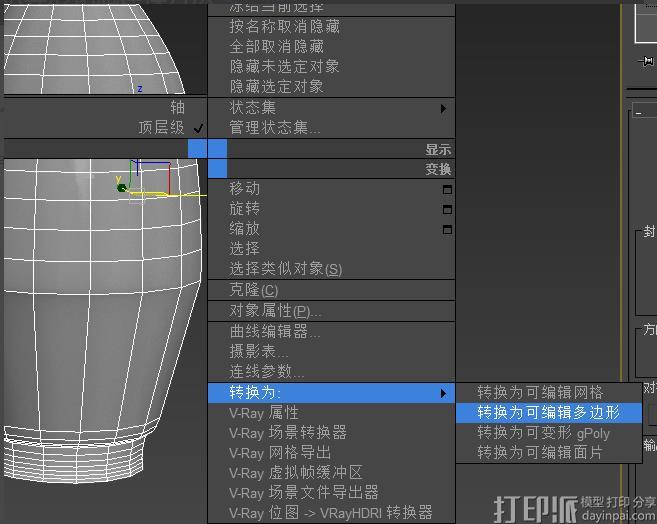Choose 转换为可编辑网格 (Editable Mesh)
657x524 pixels.
click(540, 392)
